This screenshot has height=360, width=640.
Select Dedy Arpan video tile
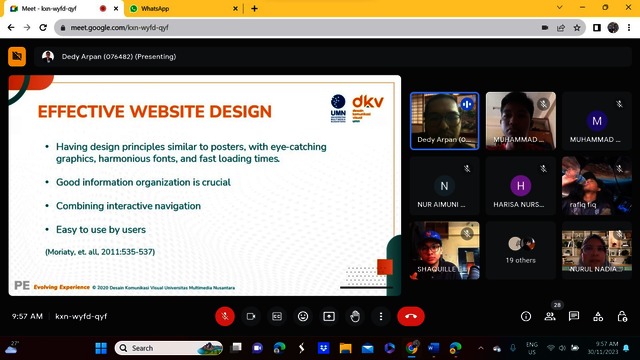(444, 121)
